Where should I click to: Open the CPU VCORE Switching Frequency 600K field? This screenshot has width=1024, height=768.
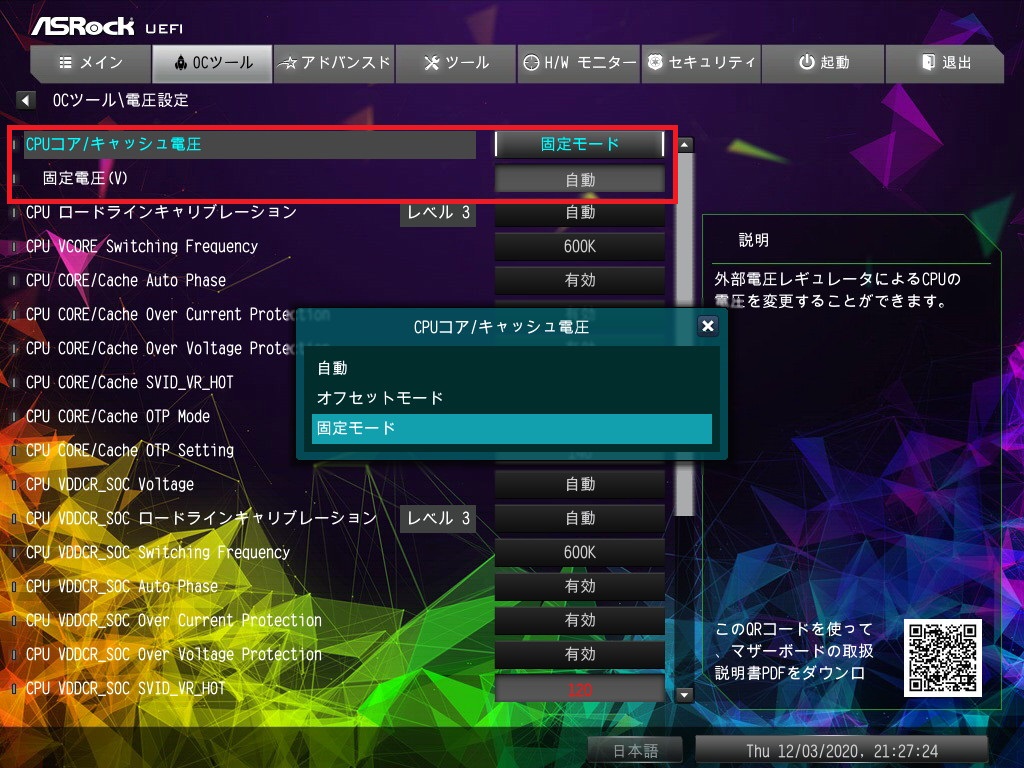[579, 247]
